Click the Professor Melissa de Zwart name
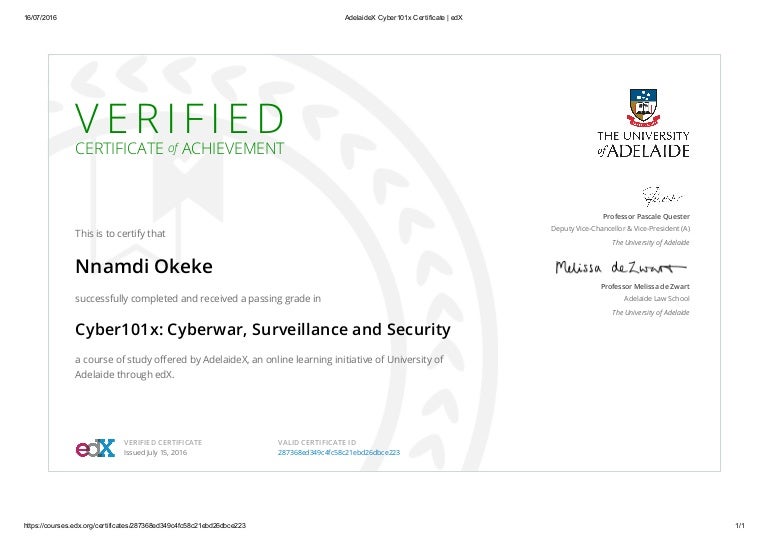The width and height of the screenshot is (768, 544). [x=645, y=287]
